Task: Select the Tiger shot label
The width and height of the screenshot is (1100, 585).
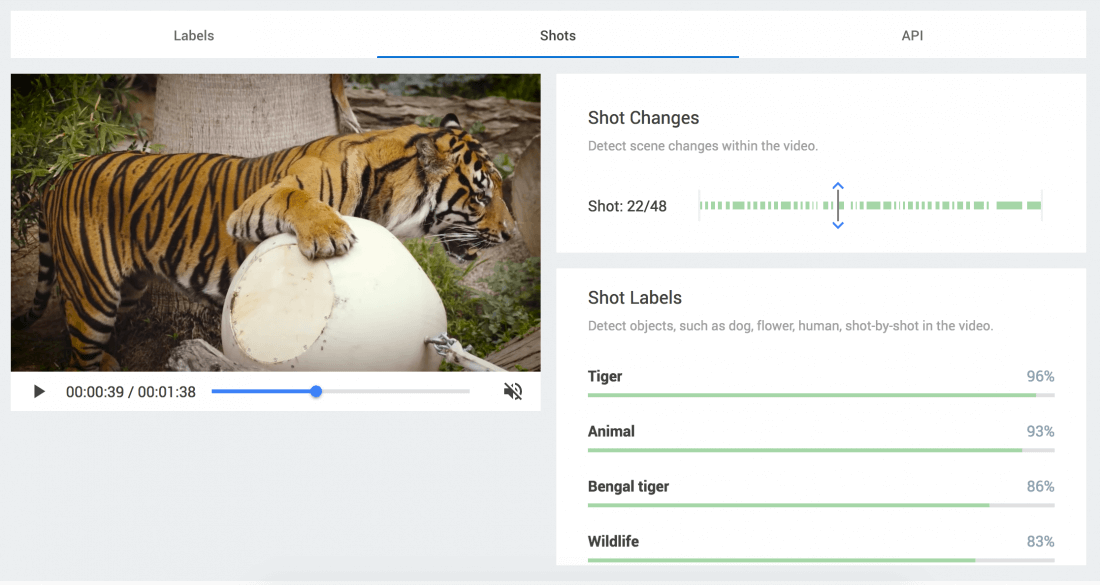Action: click(x=605, y=376)
